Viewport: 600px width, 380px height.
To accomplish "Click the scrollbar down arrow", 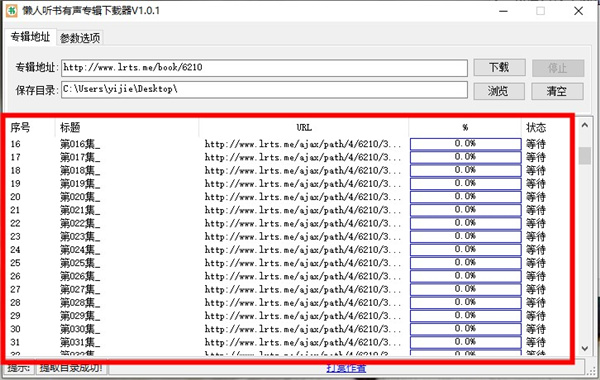I will [x=584, y=349].
